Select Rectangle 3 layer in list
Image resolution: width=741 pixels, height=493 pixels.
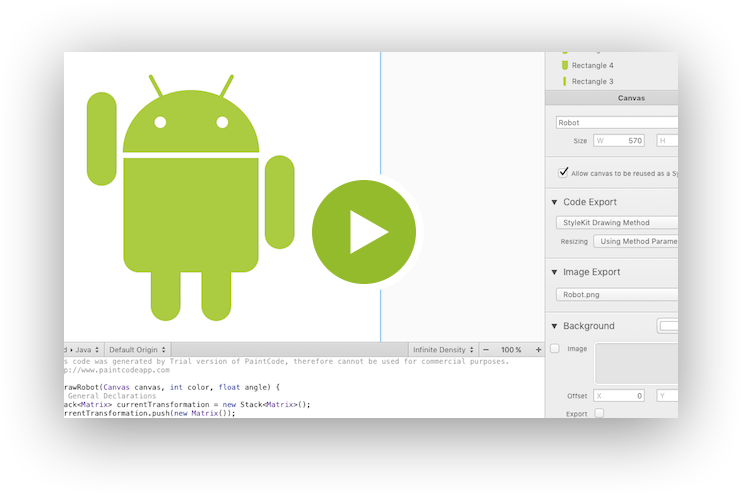click(592, 81)
